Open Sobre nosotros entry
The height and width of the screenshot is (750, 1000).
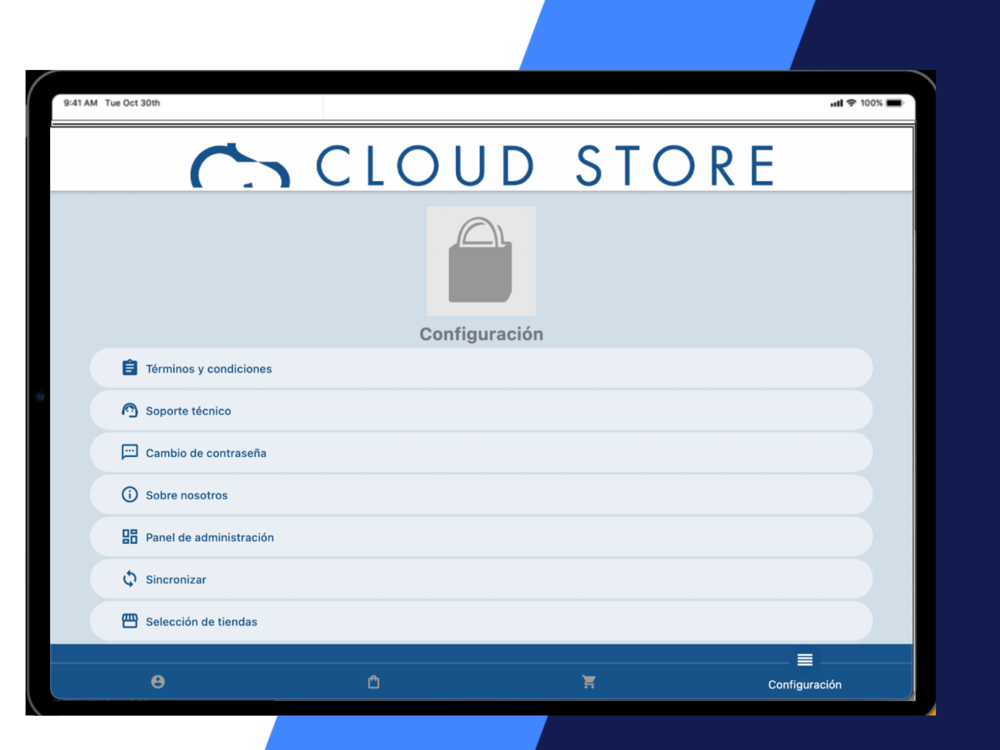click(x=482, y=494)
